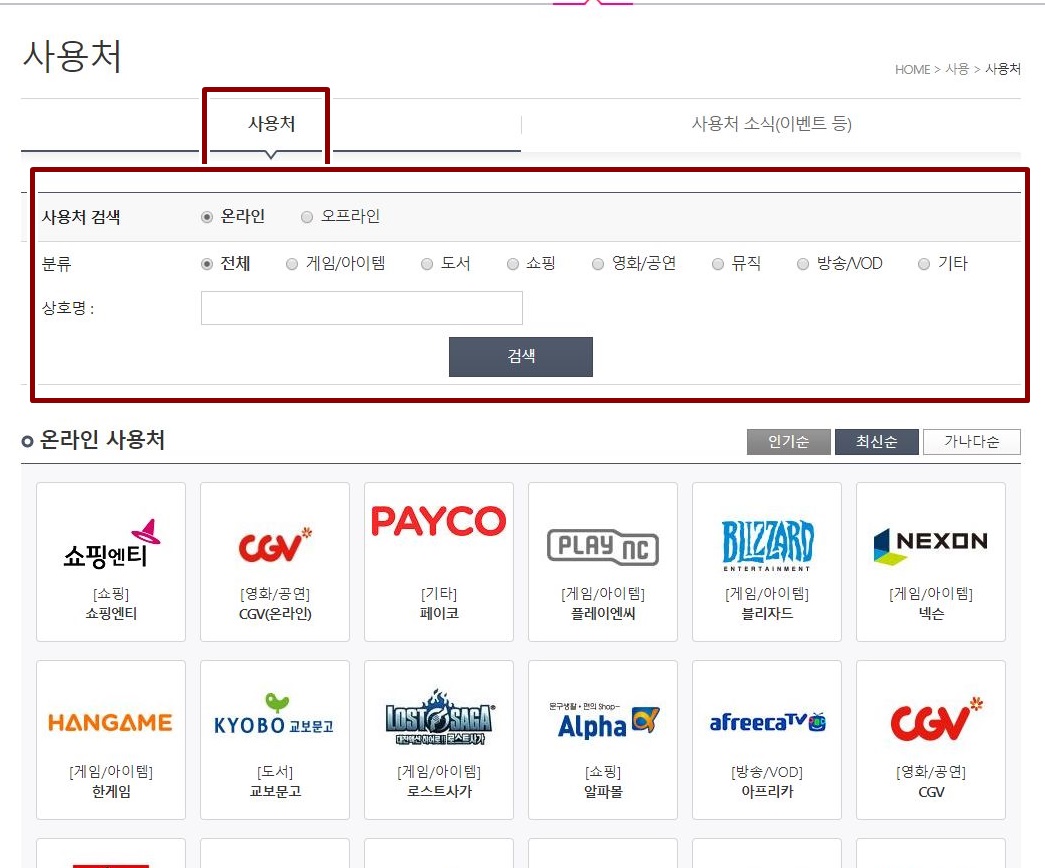
Task: Open the 아프리카 store name
Action: point(767,791)
